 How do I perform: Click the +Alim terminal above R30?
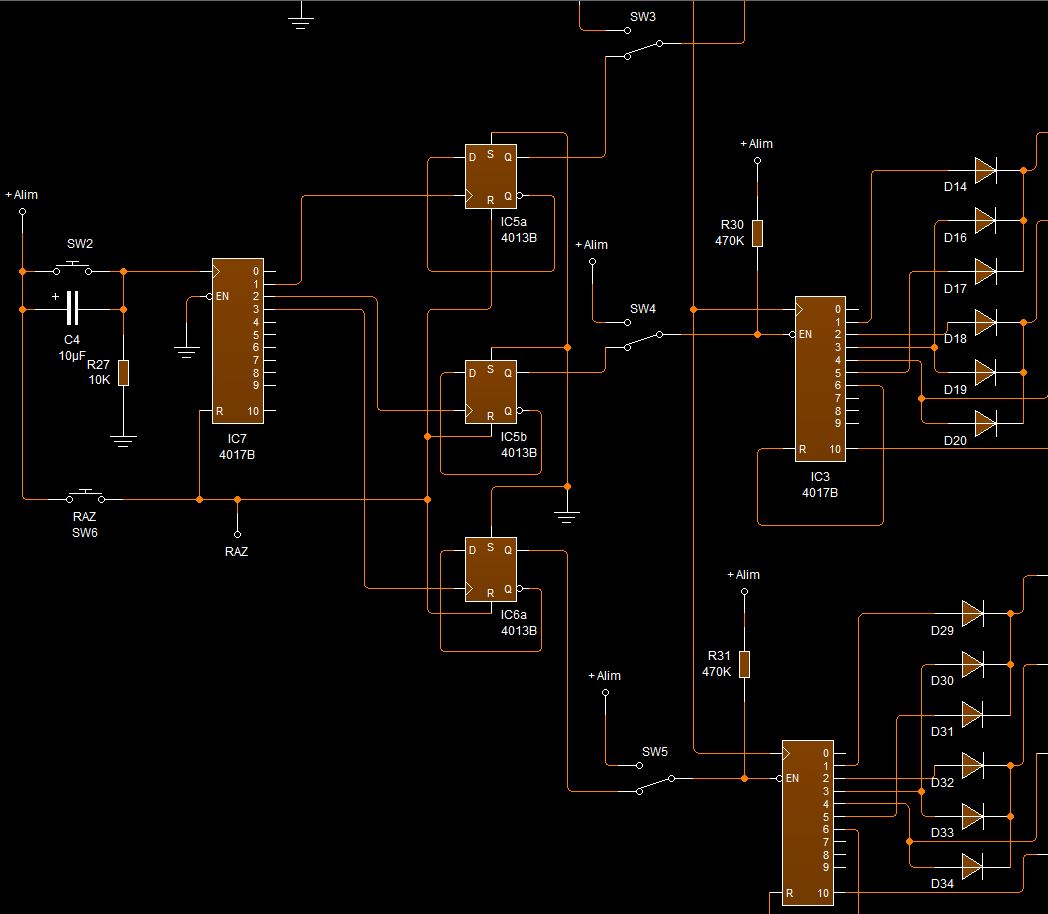757,158
